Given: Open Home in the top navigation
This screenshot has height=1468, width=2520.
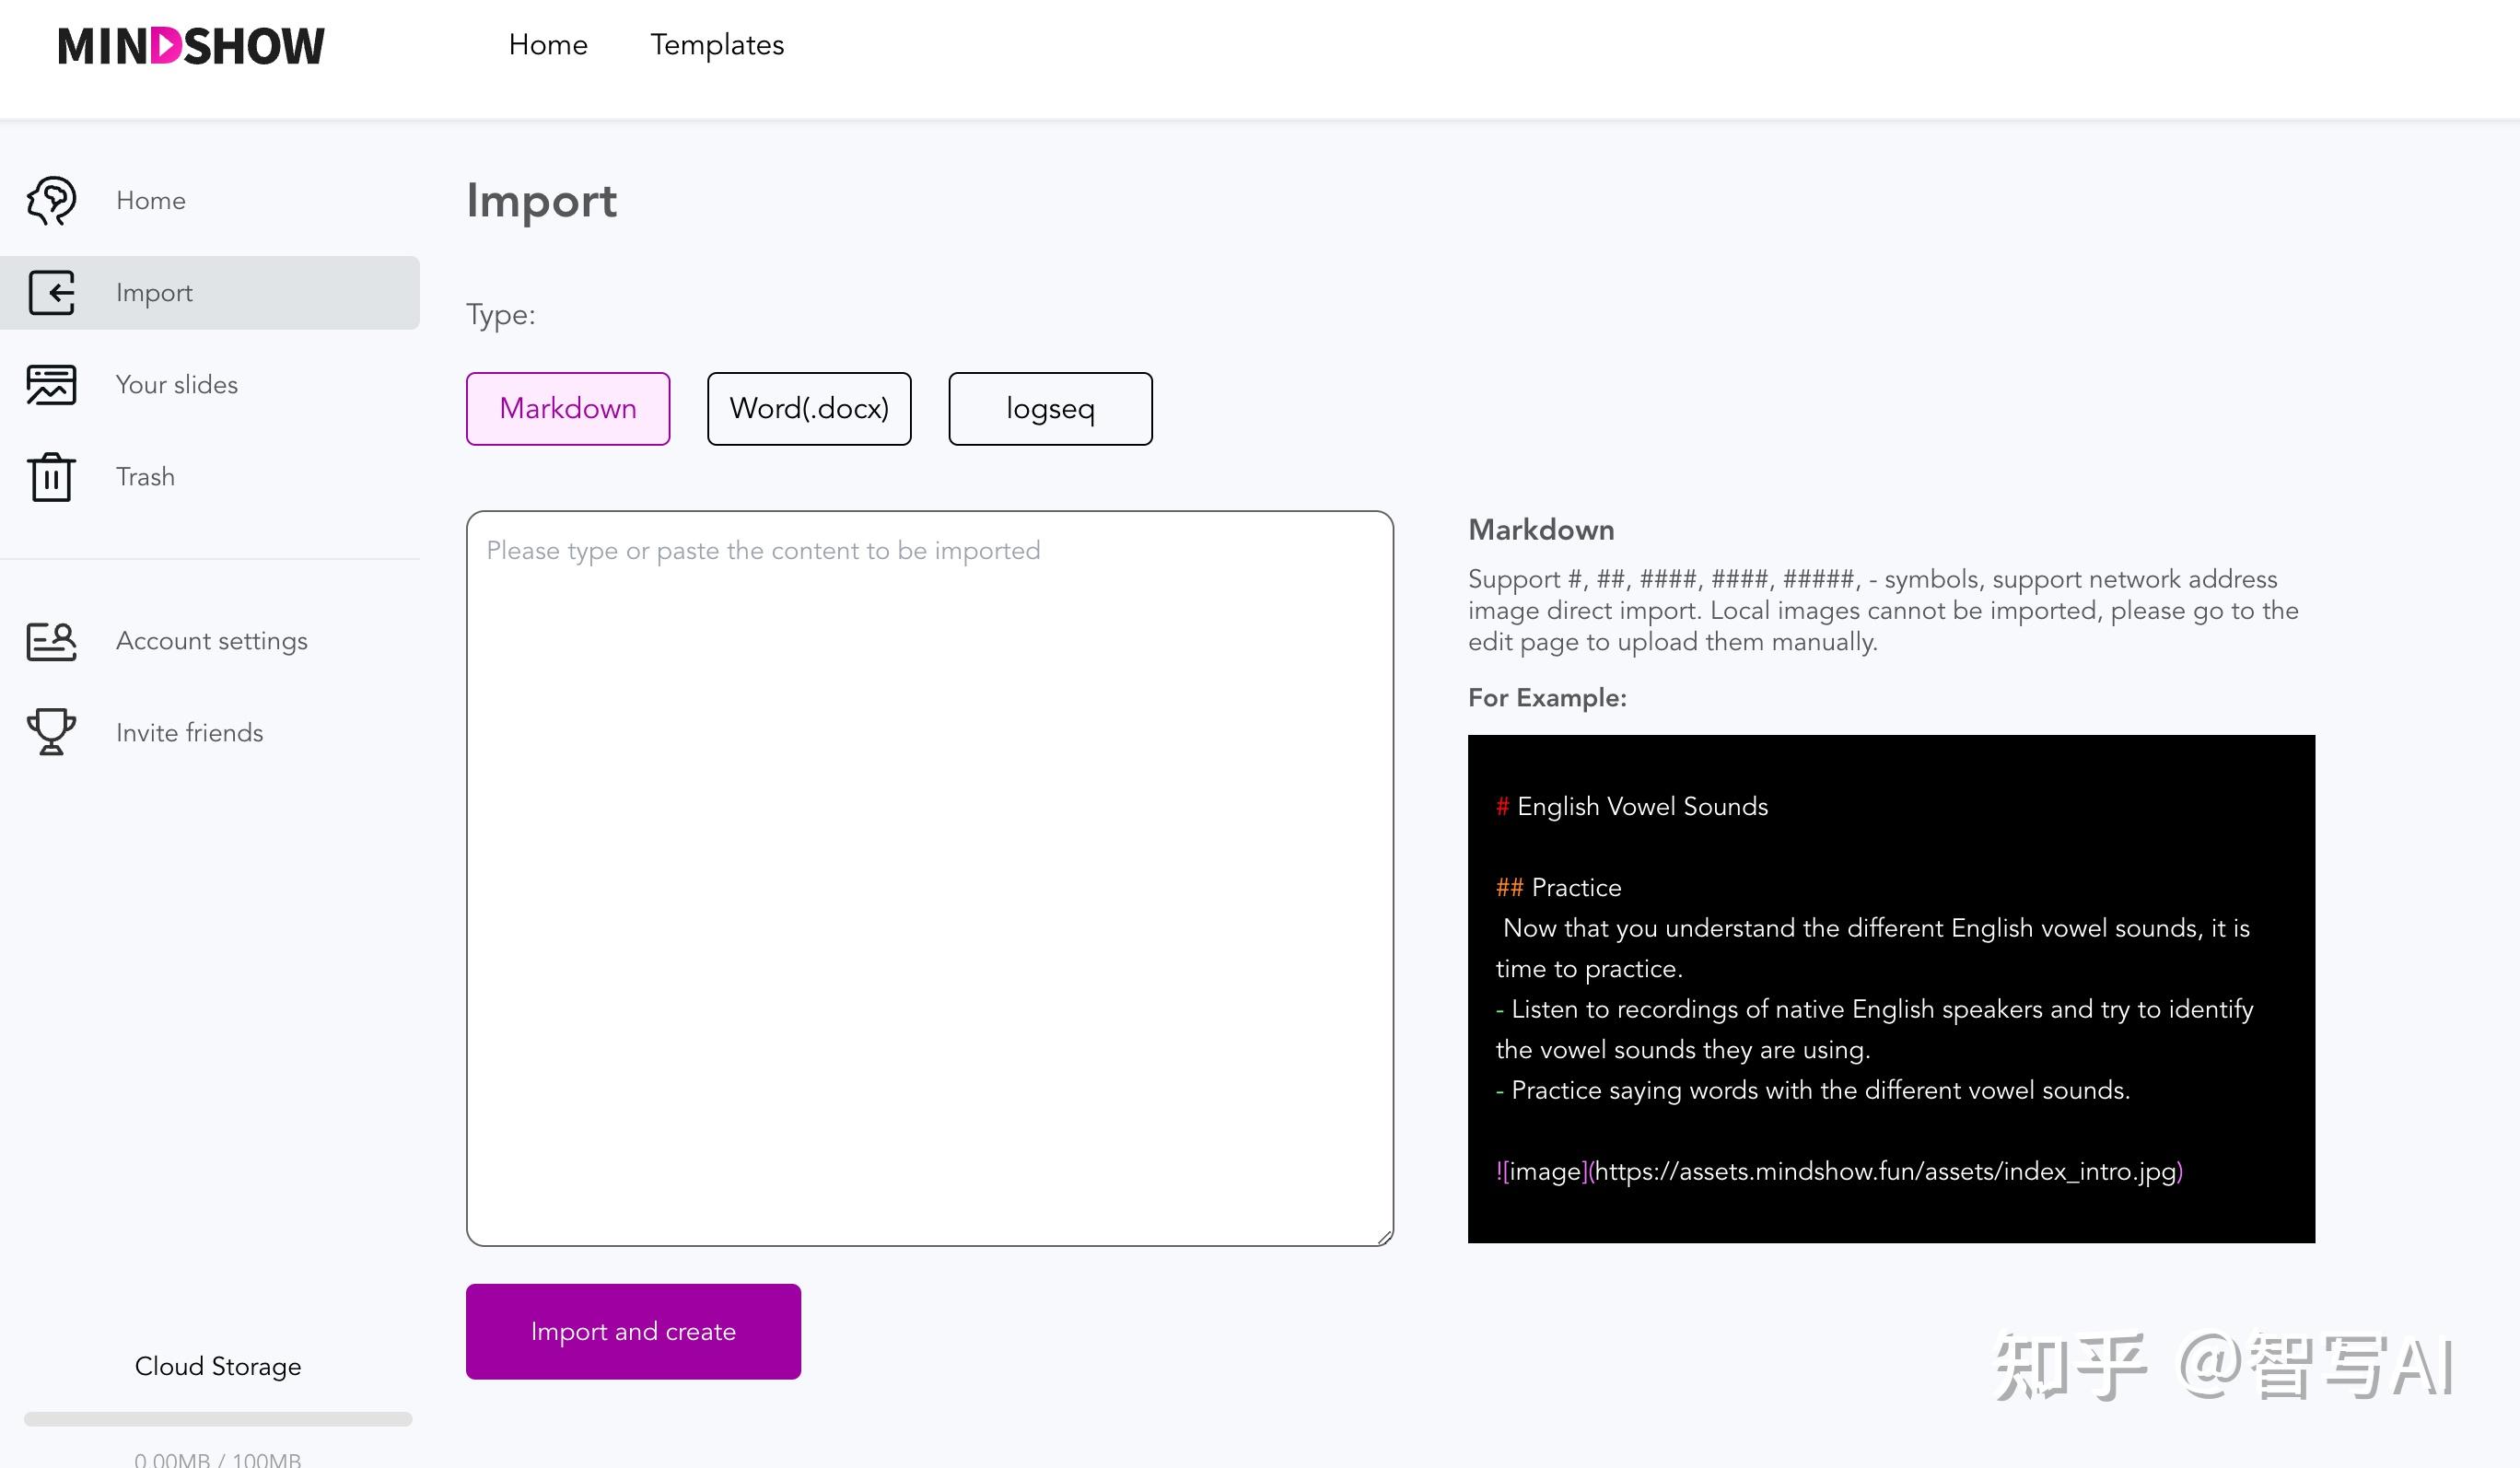Looking at the screenshot, I should (x=548, y=45).
